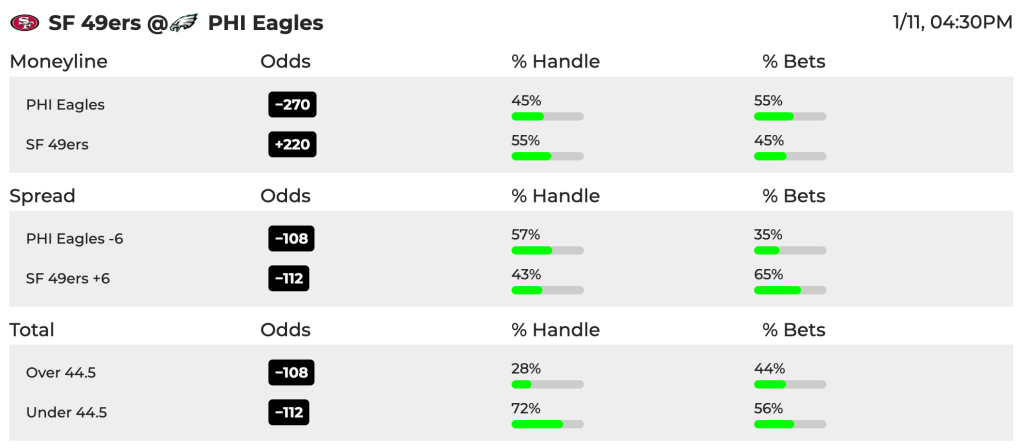Click the Moneyline section heading
Image resolution: width=1022 pixels, height=448 pixels.
(x=59, y=62)
